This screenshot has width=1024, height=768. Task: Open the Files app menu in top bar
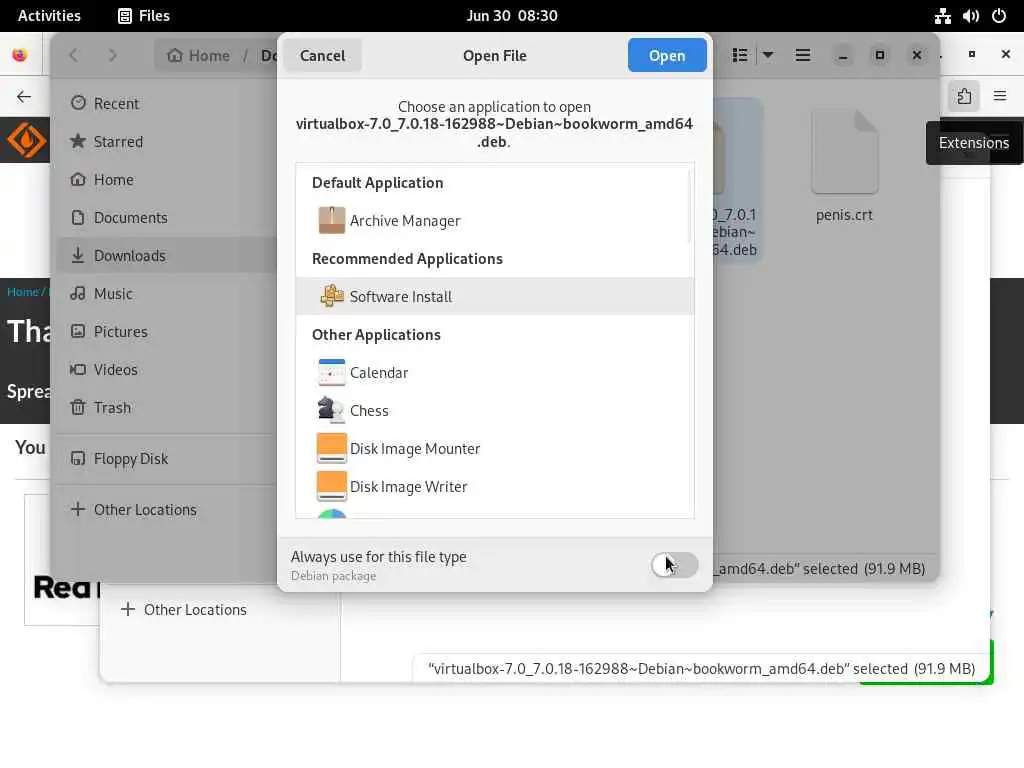pos(144,16)
